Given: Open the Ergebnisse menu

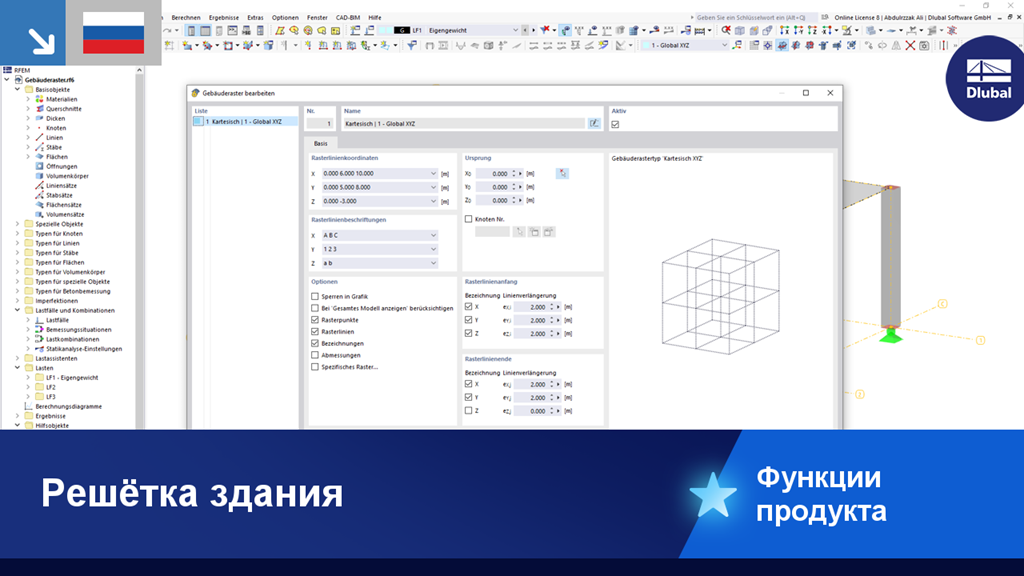Looking at the screenshot, I should point(223,18).
